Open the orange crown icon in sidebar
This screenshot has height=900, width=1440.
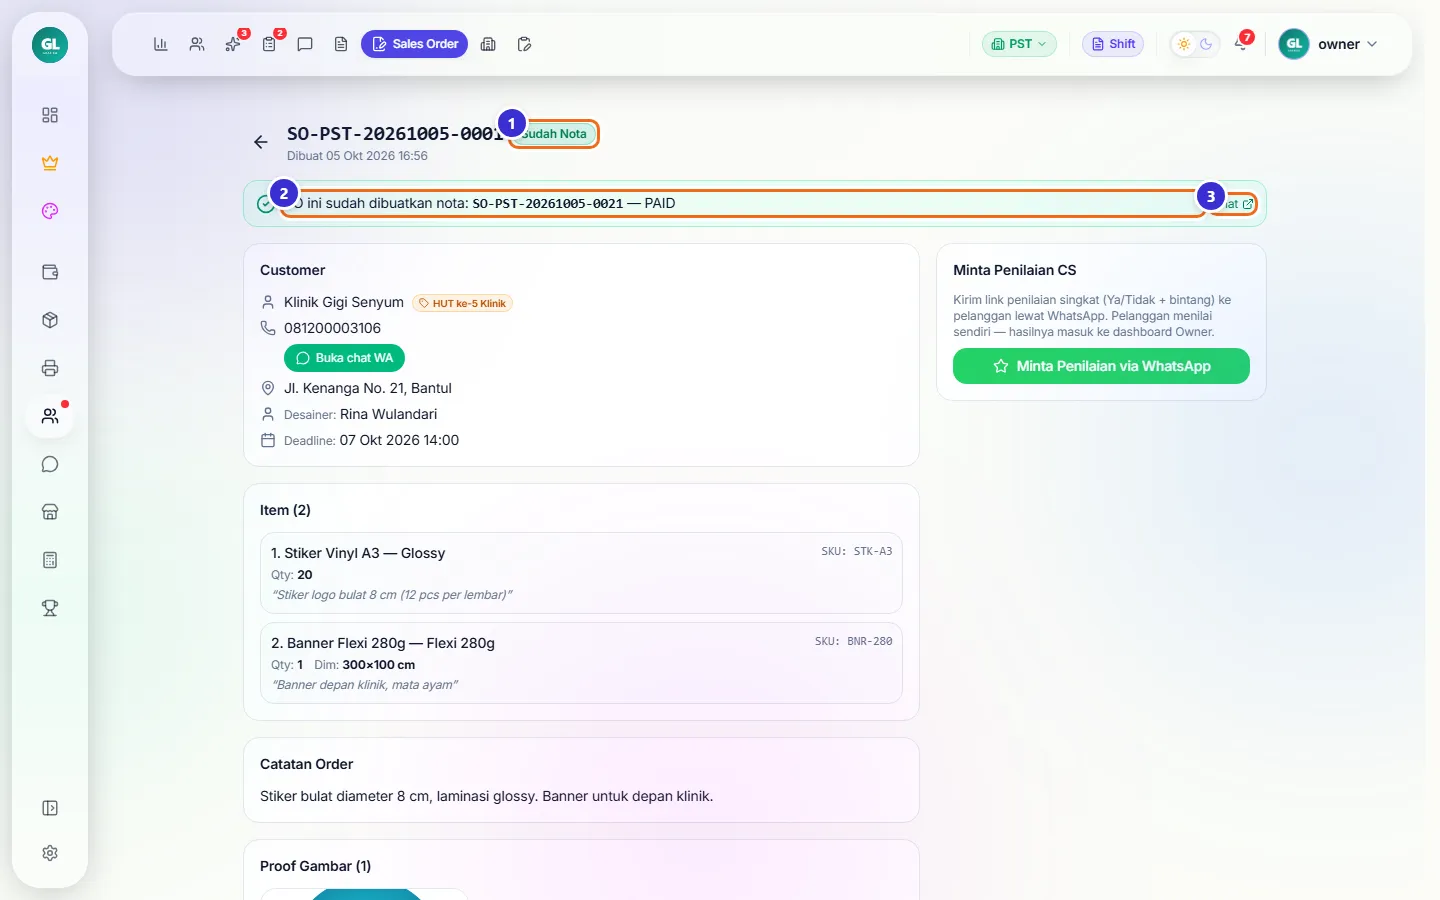pyautogui.click(x=50, y=163)
